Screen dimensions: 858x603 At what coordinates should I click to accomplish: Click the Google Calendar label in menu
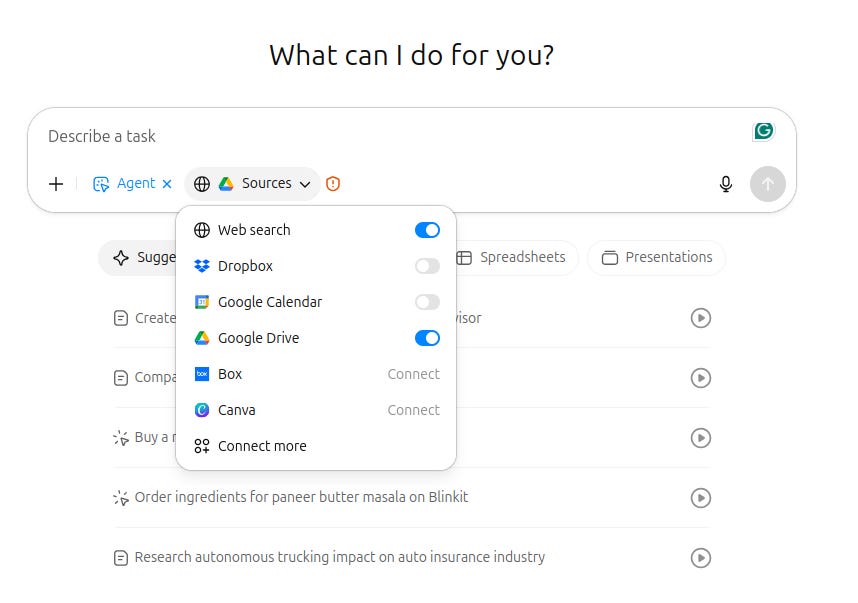tap(270, 303)
